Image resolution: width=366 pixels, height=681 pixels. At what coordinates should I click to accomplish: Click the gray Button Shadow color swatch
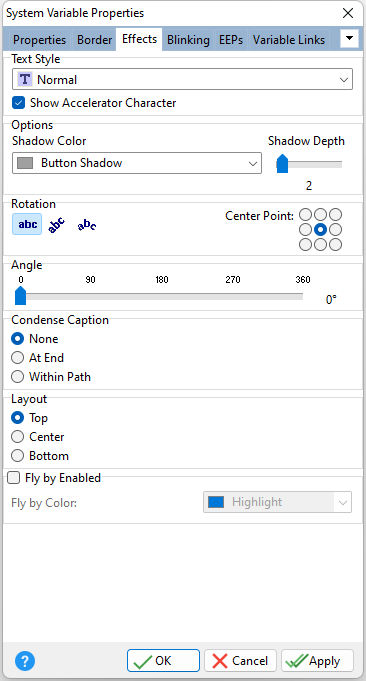(25, 163)
